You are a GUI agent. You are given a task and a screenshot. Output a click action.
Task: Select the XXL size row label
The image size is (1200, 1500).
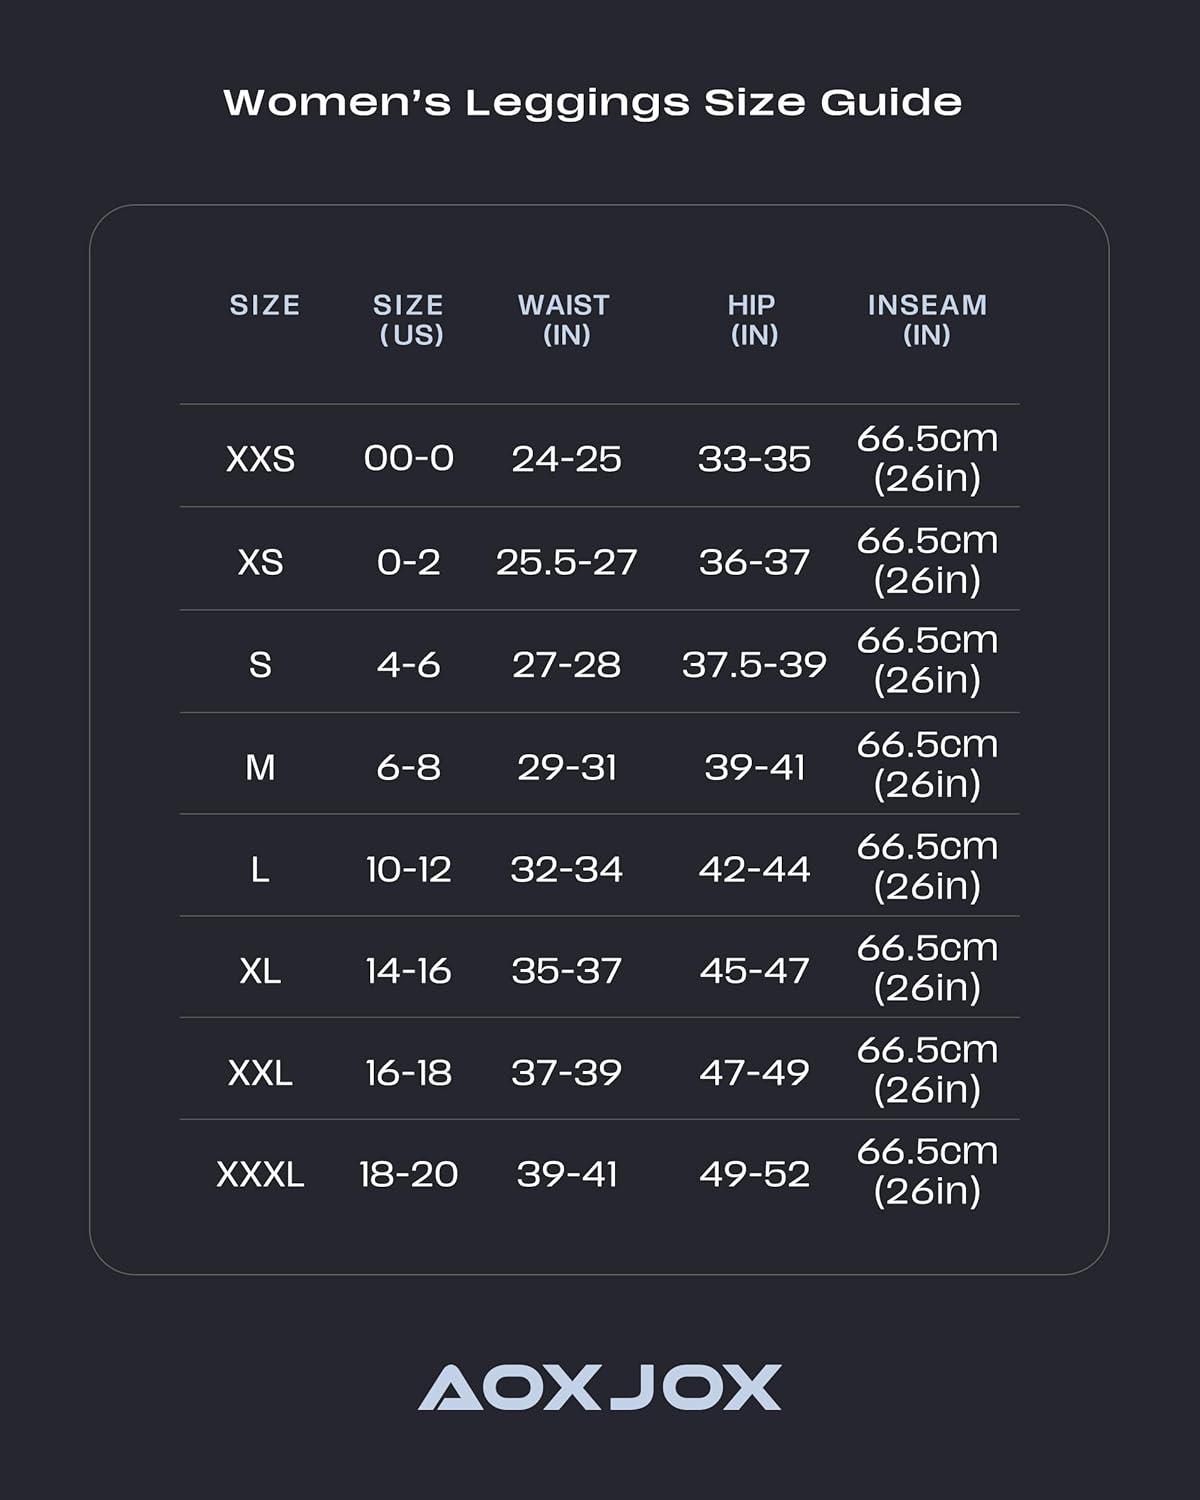coord(260,1073)
